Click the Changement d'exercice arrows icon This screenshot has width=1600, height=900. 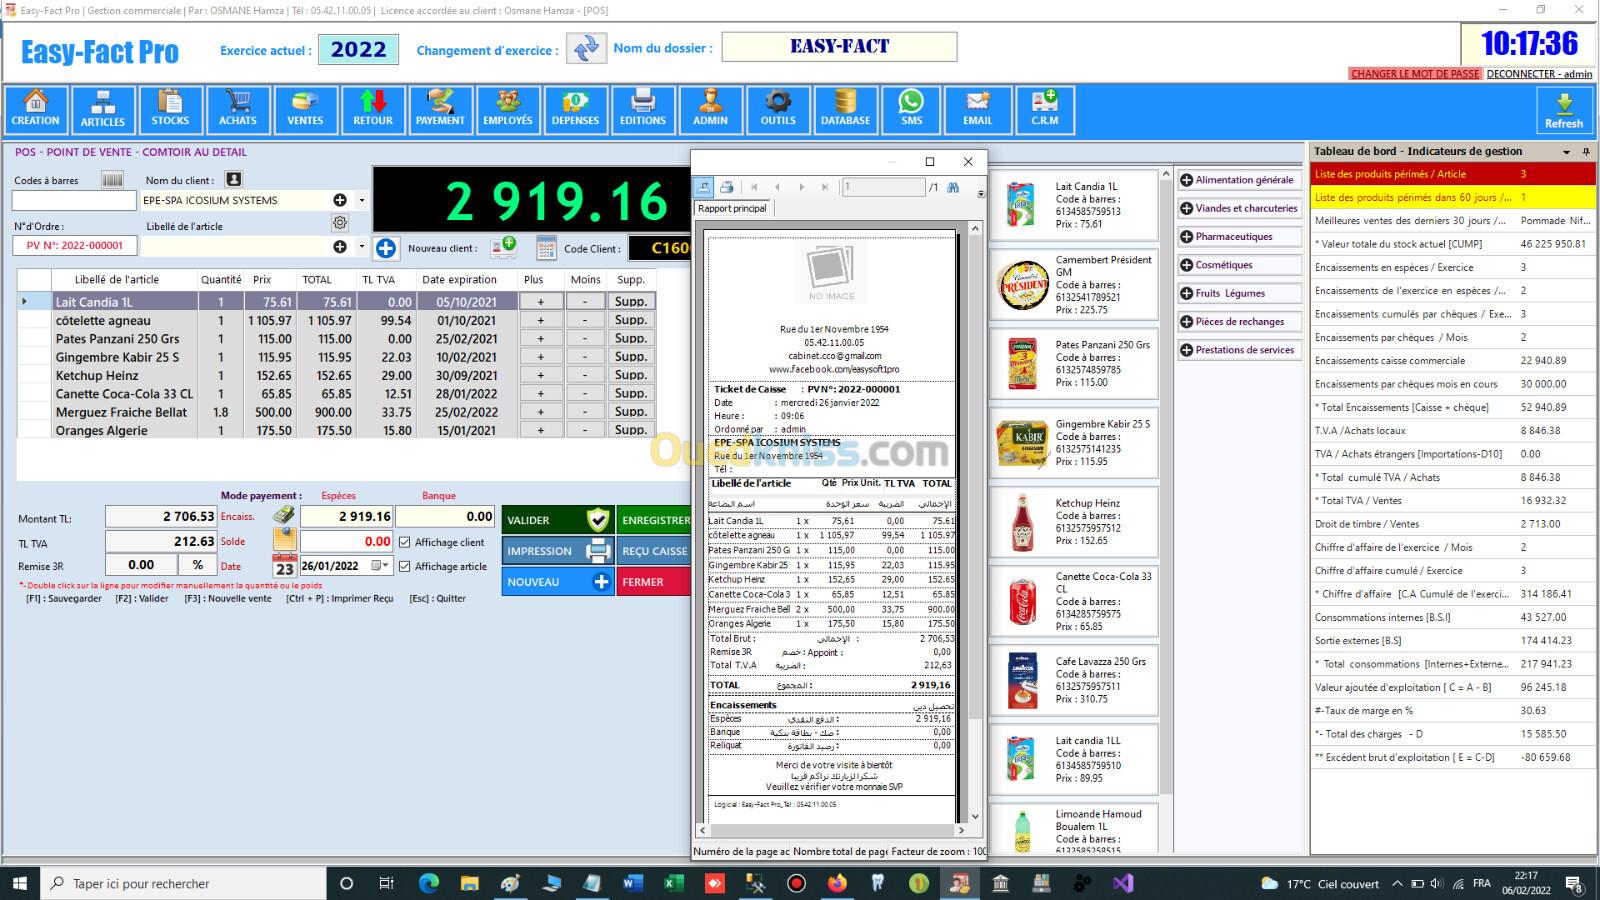[586, 48]
